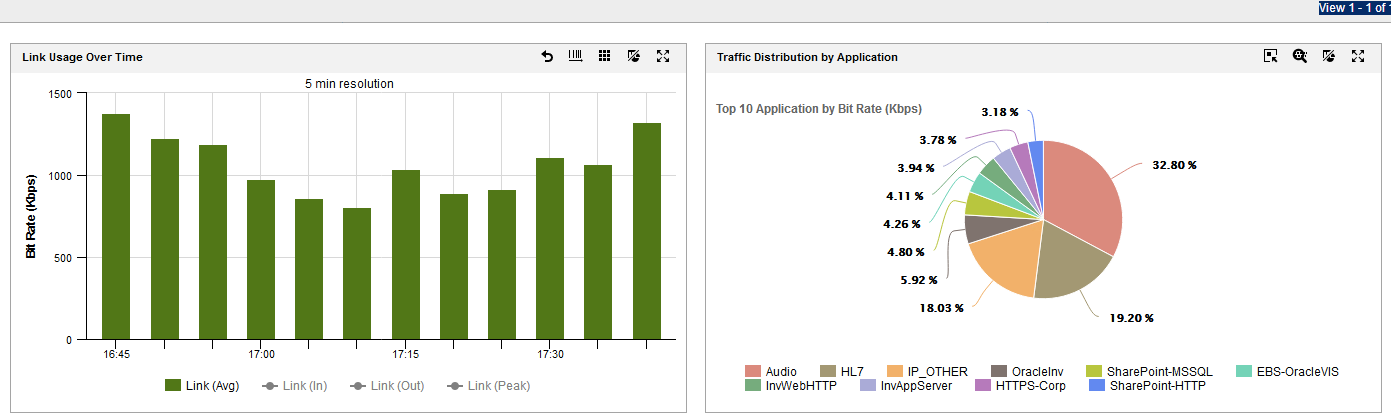Click chart type switch icon in Link Usage panel

[x=633, y=57]
